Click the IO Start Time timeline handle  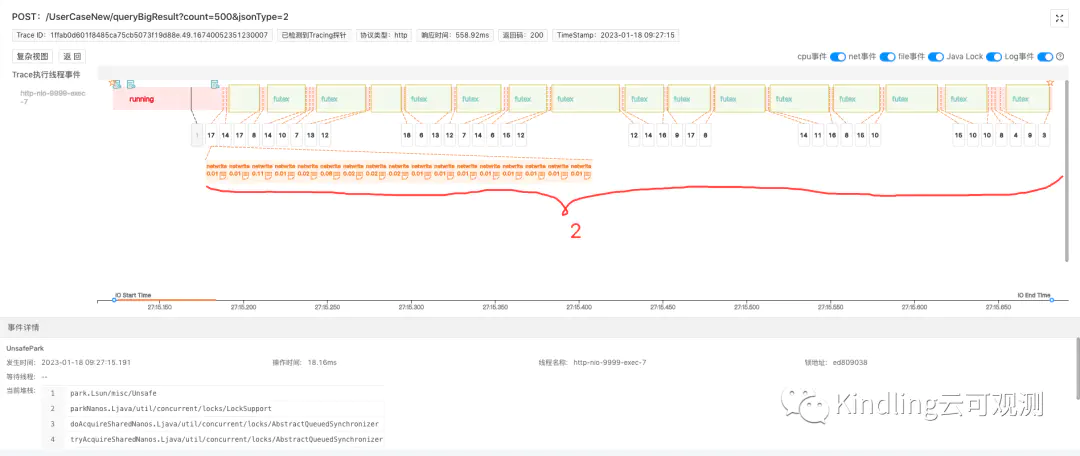pos(114,300)
